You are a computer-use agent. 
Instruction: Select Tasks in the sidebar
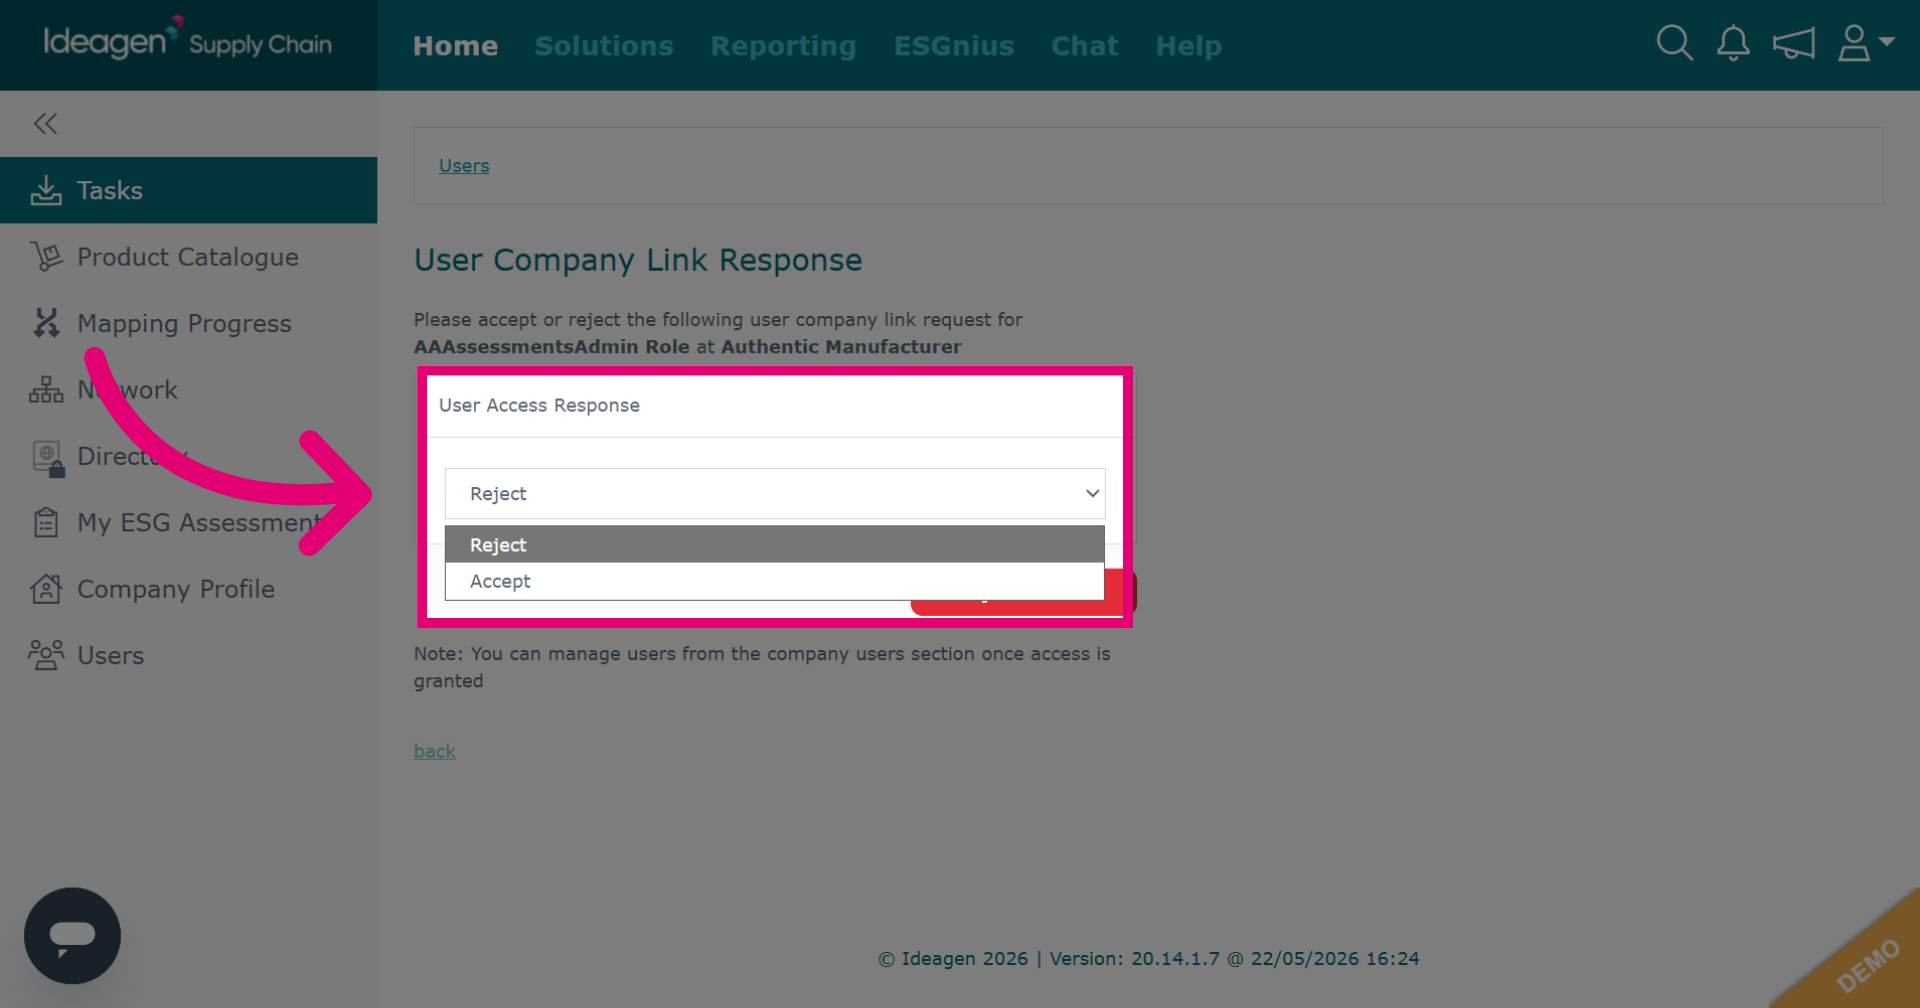188,190
